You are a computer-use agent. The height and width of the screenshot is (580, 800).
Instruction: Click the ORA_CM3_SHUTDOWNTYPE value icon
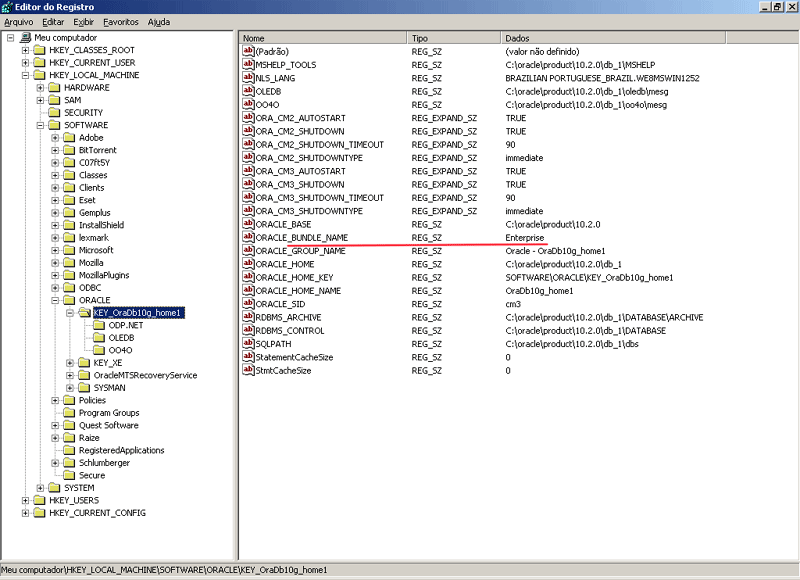[x=248, y=211]
